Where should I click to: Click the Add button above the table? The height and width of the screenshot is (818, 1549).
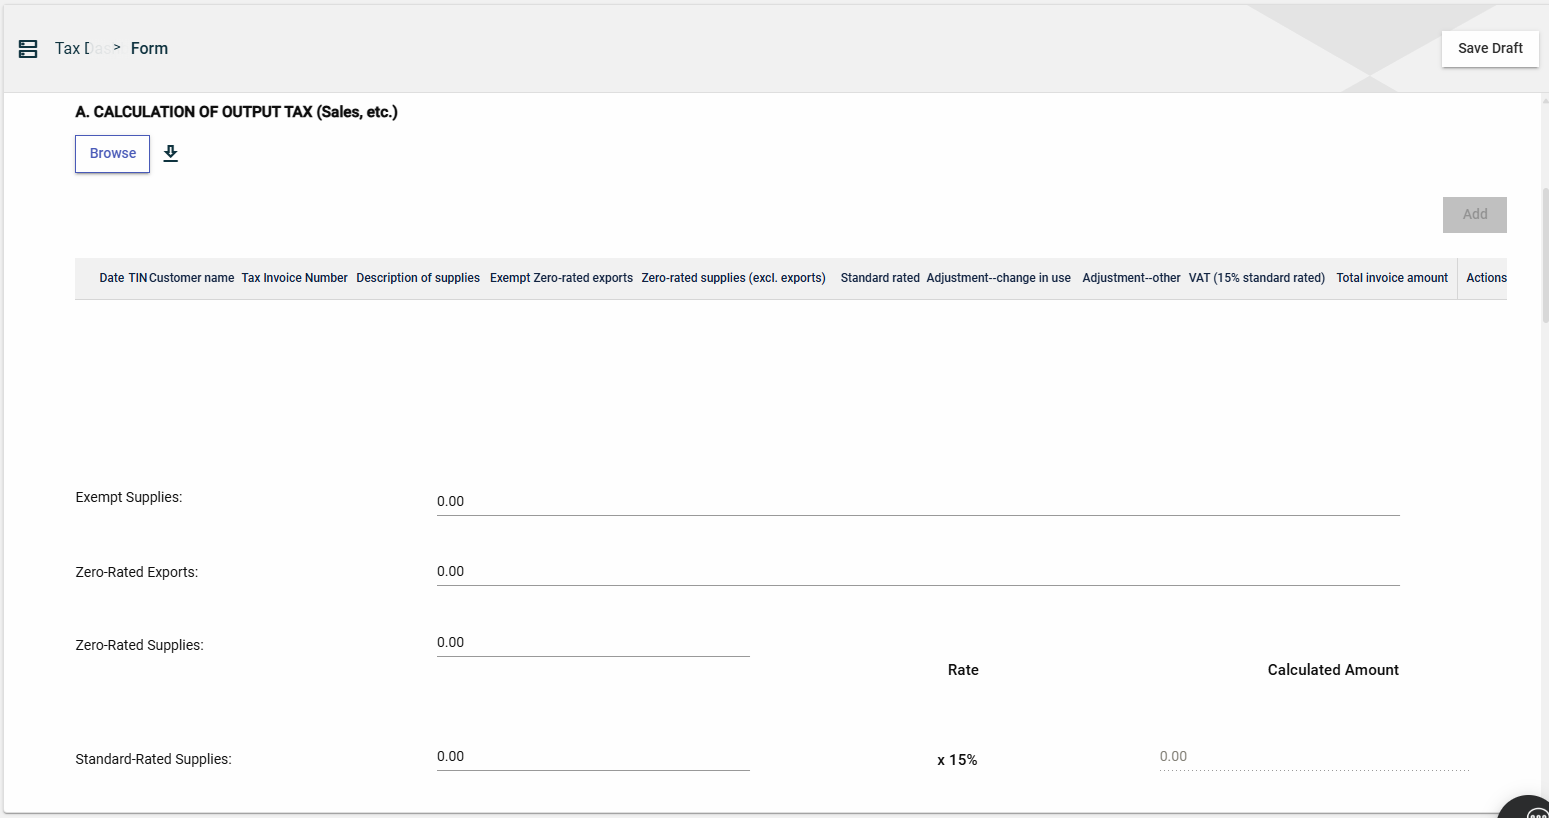(x=1474, y=214)
